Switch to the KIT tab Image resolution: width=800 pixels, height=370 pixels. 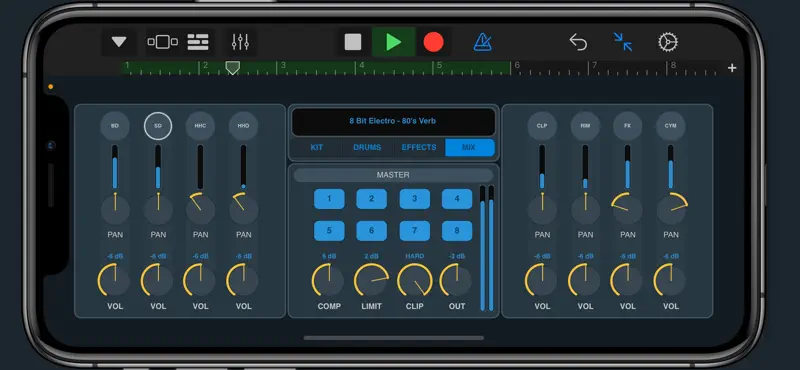[x=317, y=147]
